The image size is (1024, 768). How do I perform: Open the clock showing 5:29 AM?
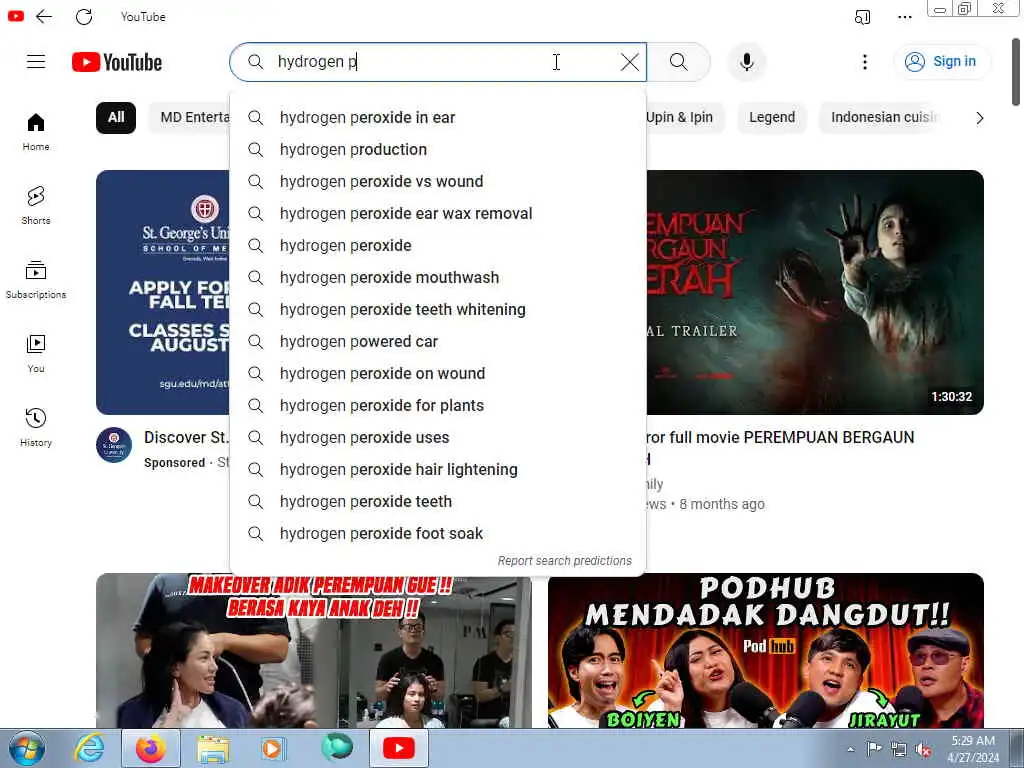coord(972,749)
